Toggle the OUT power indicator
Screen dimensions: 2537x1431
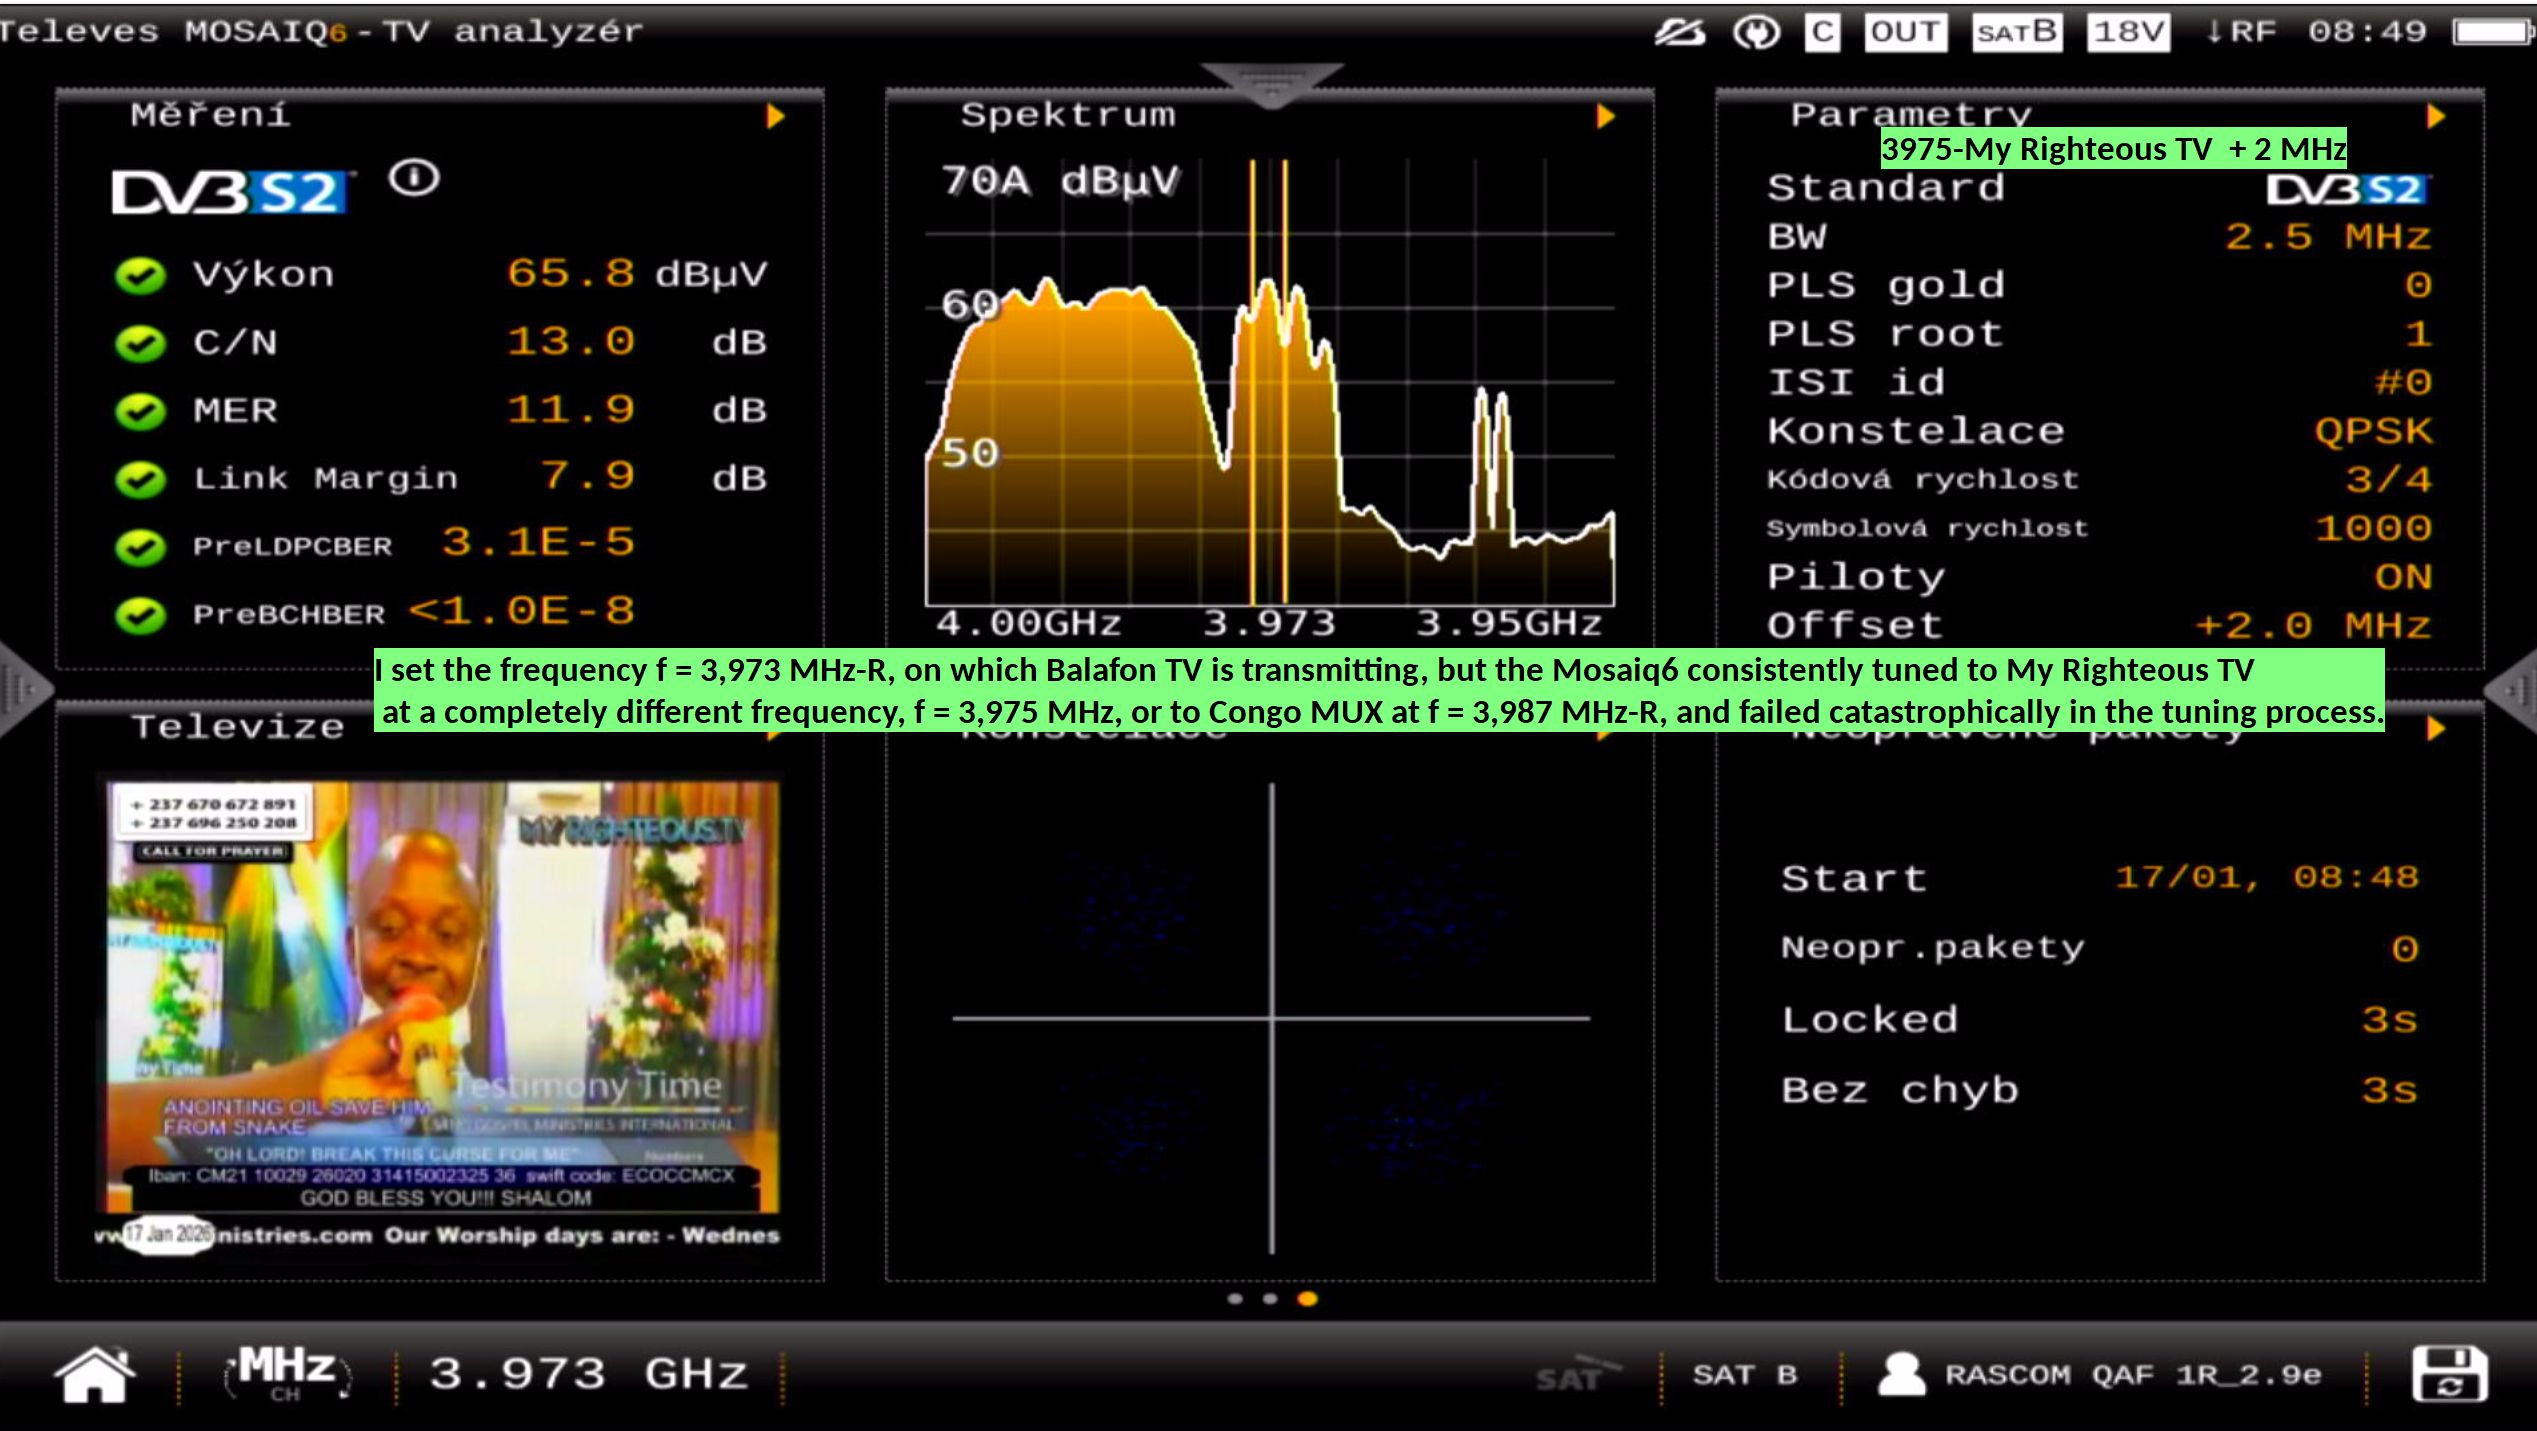coord(1904,33)
